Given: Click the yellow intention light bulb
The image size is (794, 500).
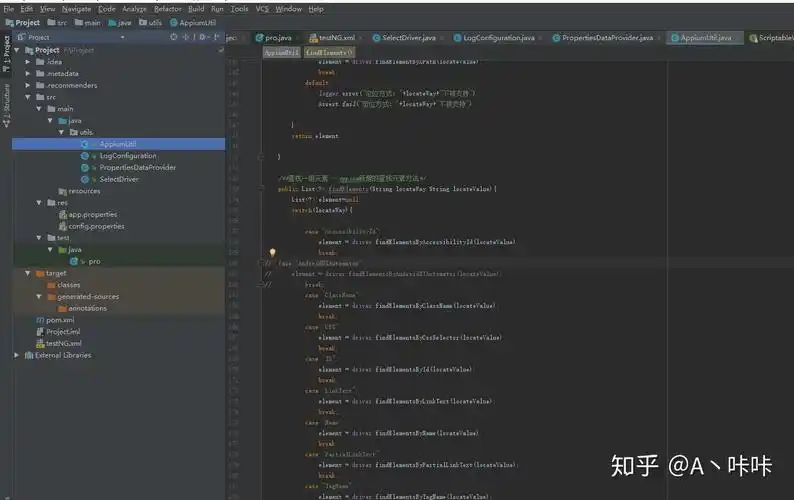Looking at the screenshot, I should (x=272, y=252).
